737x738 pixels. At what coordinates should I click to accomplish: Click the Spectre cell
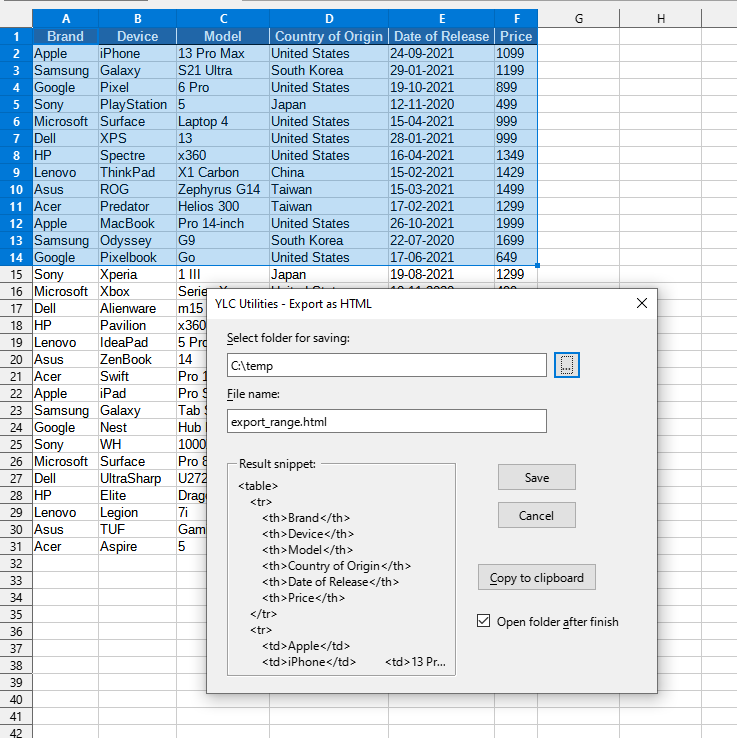coord(137,155)
